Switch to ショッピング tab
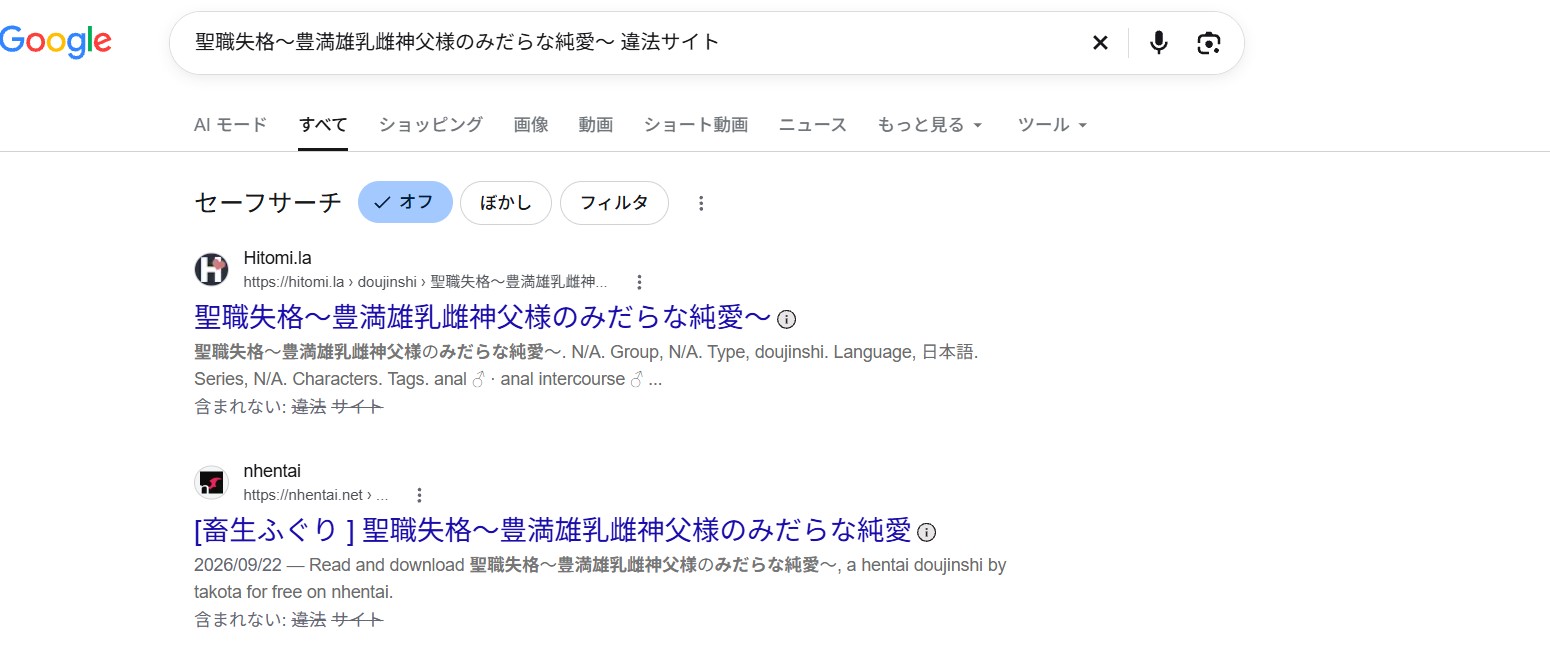Screen dimensions: 1550x657 coord(431,125)
